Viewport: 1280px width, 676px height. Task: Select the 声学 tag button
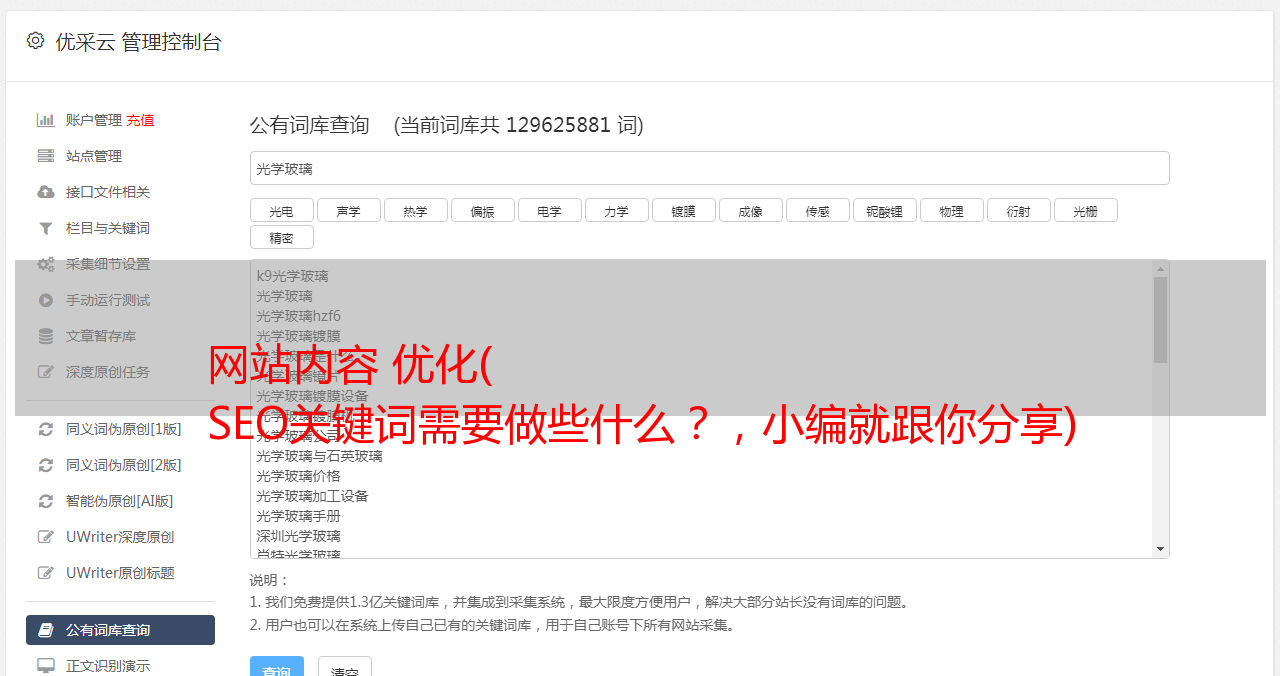[x=348, y=210]
